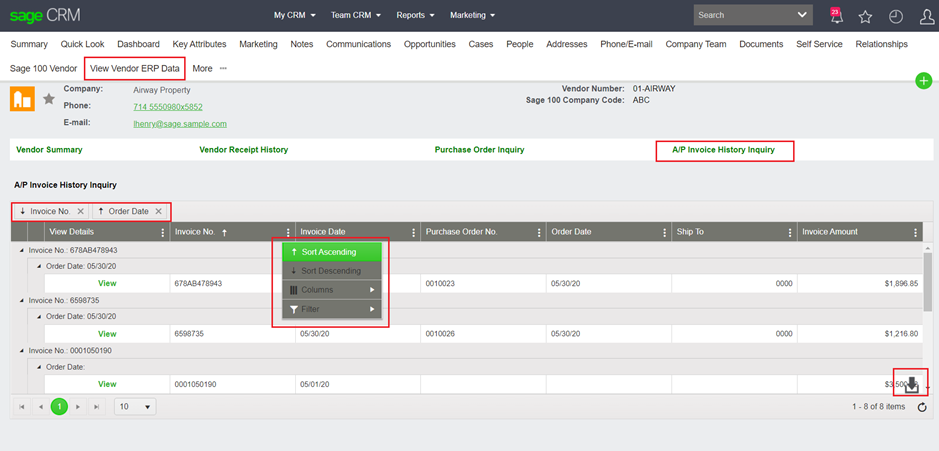Open View Details column menu dots
939x451 pixels.
[x=163, y=232]
